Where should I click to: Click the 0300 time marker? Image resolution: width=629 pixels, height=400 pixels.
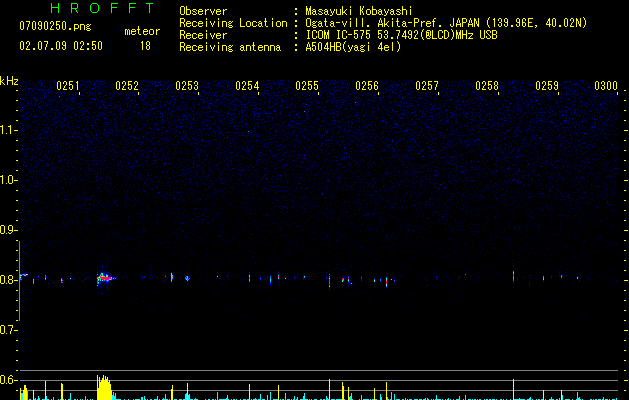(x=606, y=86)
